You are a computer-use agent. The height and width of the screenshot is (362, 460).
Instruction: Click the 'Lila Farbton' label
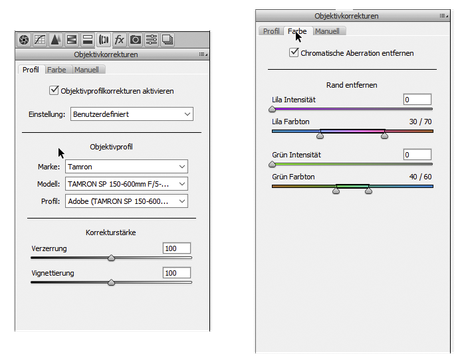291,122
